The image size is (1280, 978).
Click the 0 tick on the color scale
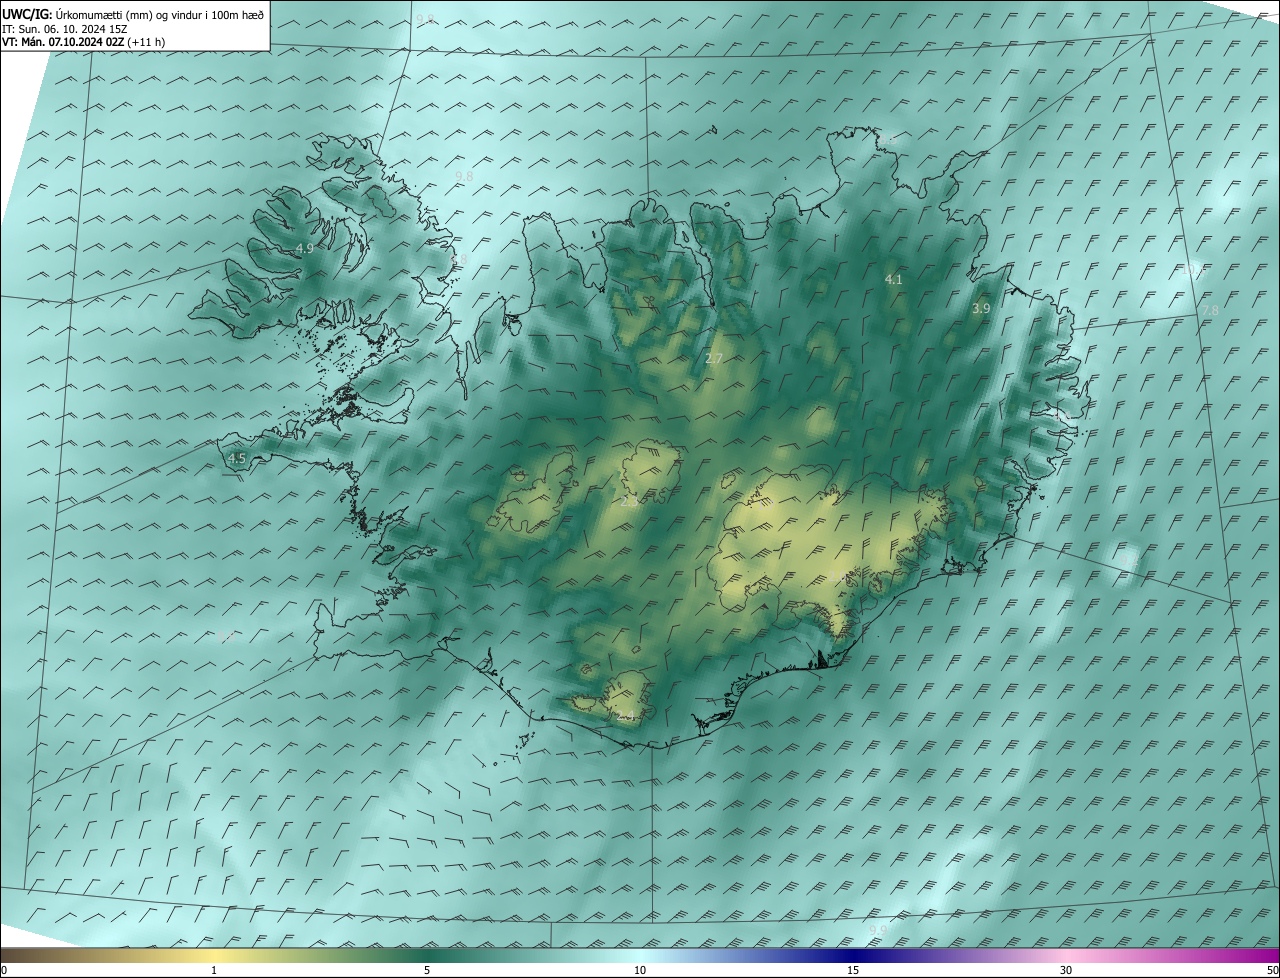4,971
